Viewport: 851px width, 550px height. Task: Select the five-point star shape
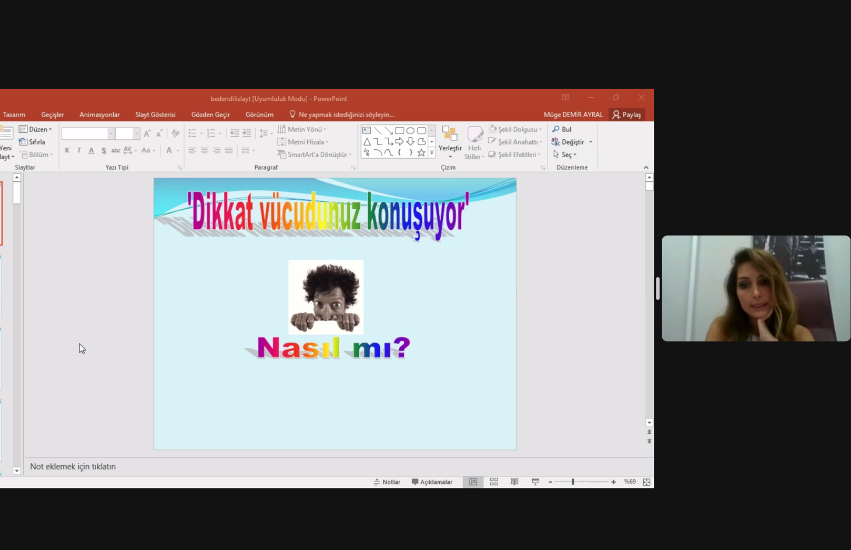pyautogui.click(x=422, y=153)
